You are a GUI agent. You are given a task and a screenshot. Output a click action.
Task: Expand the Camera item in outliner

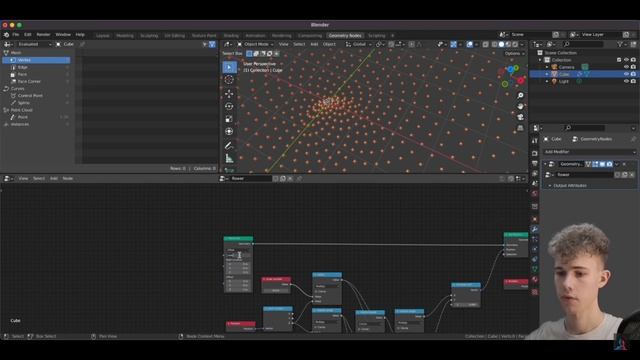pos(547,67)
